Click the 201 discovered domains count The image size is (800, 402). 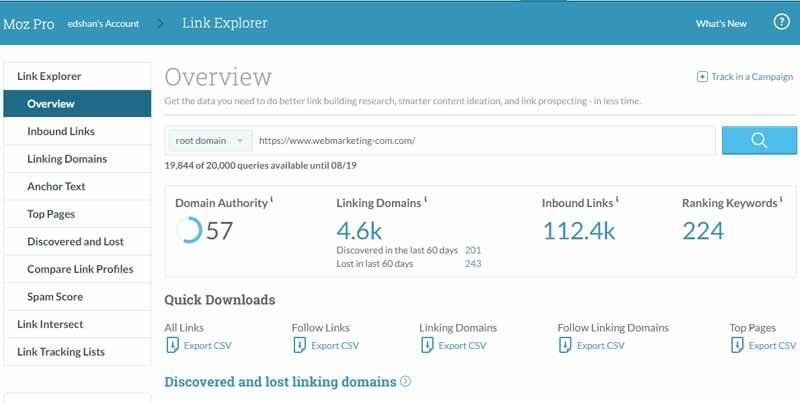[473, 250]
